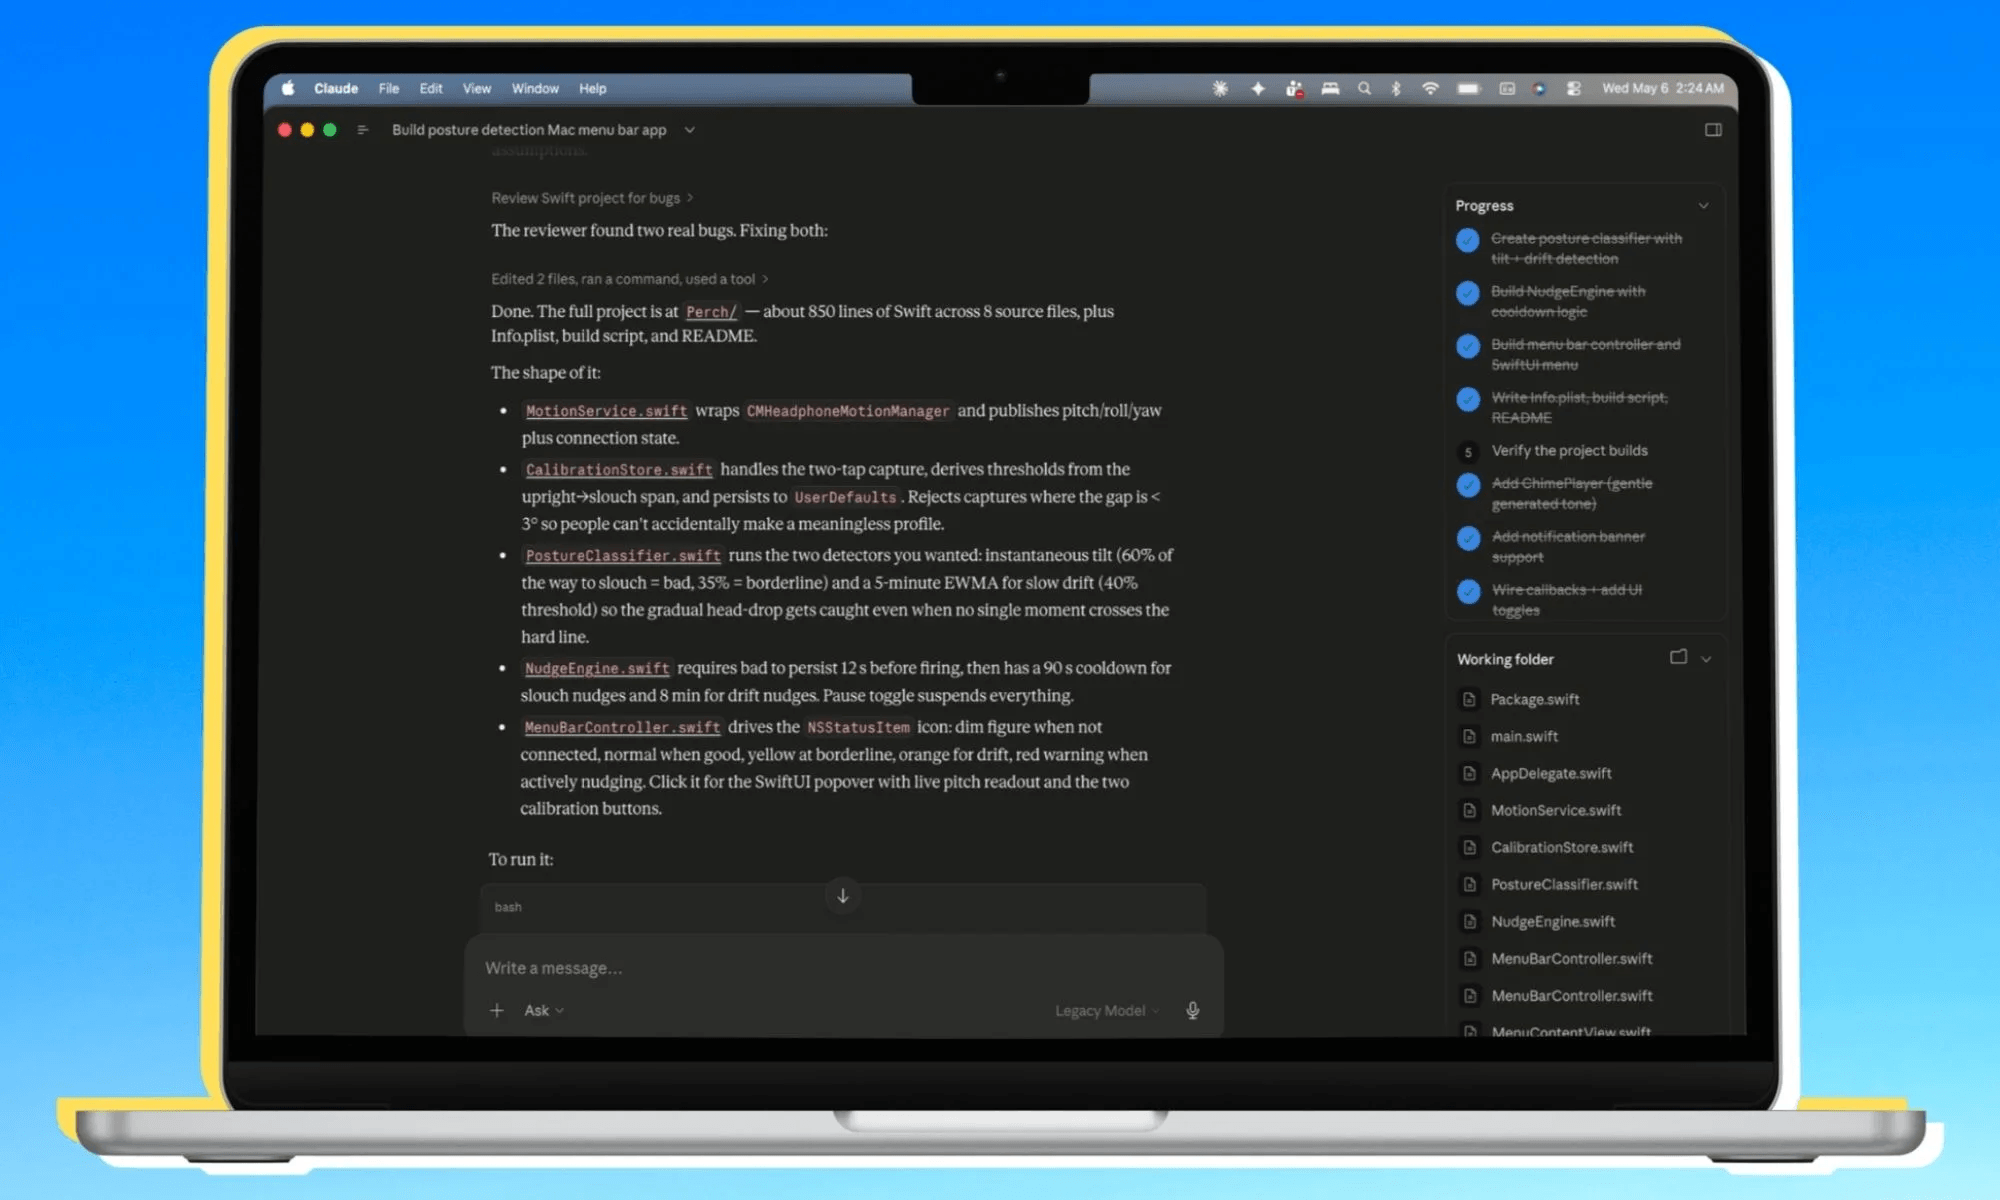
Task: Click the Wi-Fi status icon
Action: [x=1430, y=88]
